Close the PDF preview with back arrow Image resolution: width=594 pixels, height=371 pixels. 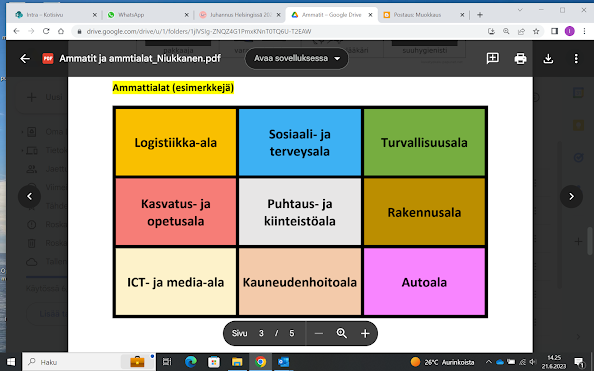[25, 58]
